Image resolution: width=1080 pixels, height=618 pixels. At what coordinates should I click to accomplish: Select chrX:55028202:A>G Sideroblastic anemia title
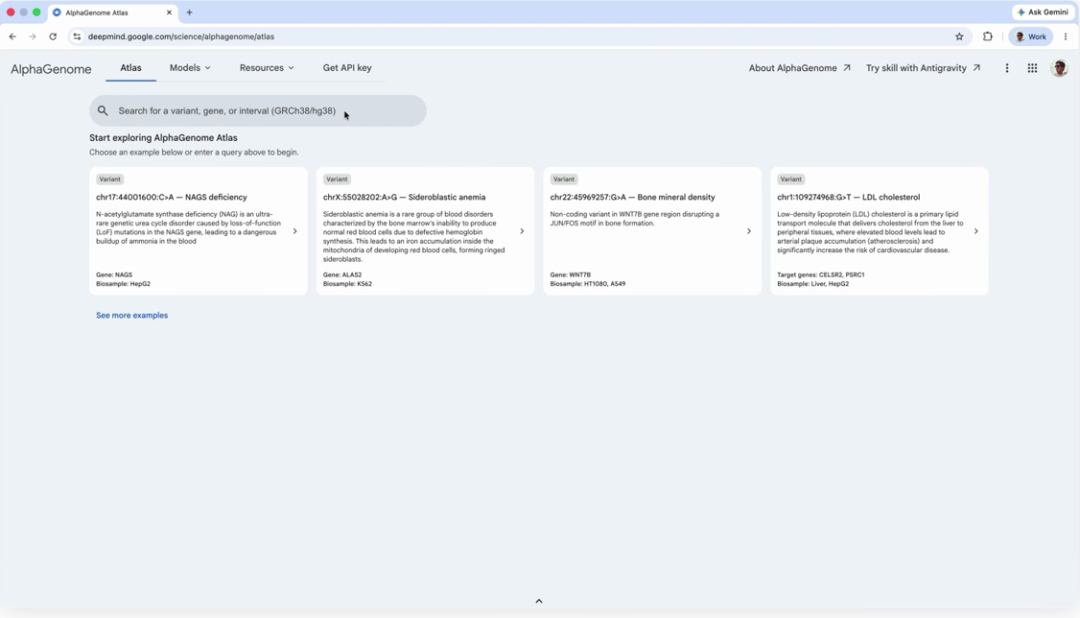[x=404, y=197]
